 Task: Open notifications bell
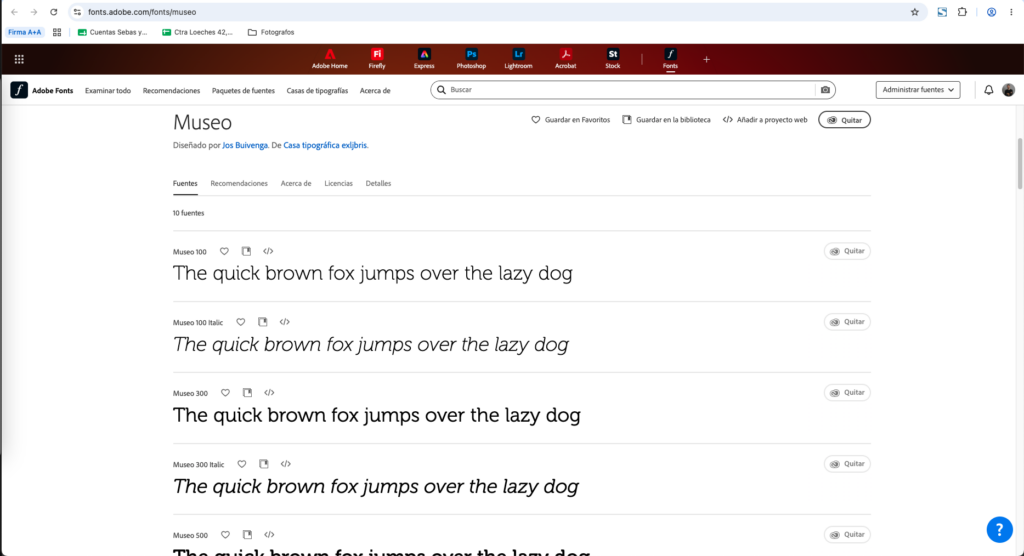pos(989,90)
